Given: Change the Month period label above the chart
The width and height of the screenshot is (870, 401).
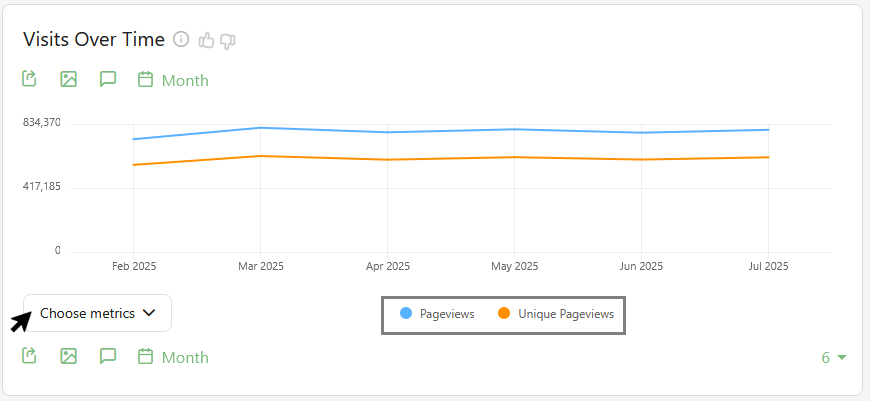Looking at the screenshot, I should 185,80.
